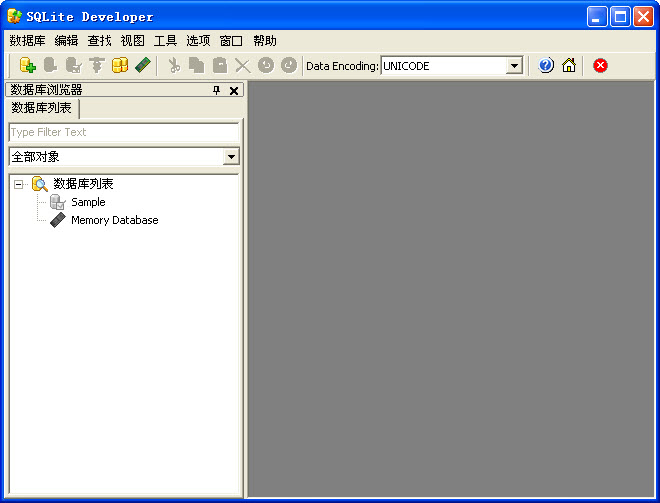Click the home icon in toolbar
The width and height of the screenshot is (660, 503).
(x=569, y=65)
